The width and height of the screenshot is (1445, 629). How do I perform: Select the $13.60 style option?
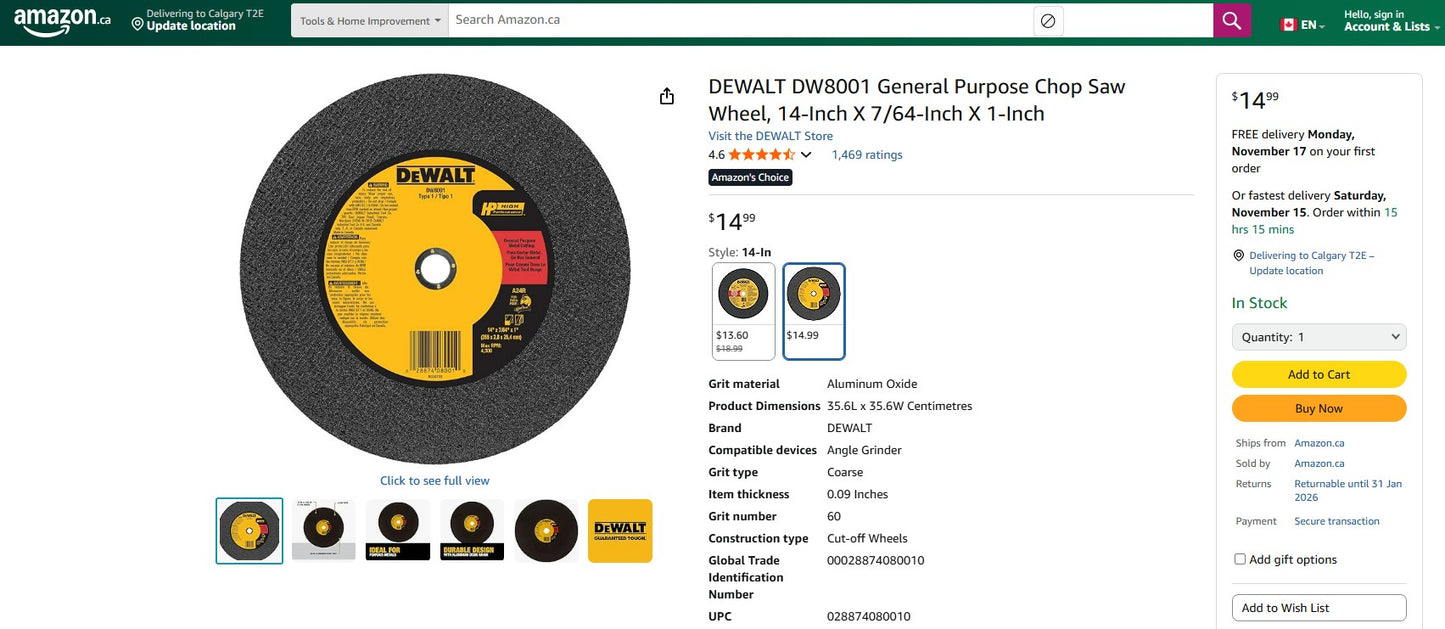(743, 310)
